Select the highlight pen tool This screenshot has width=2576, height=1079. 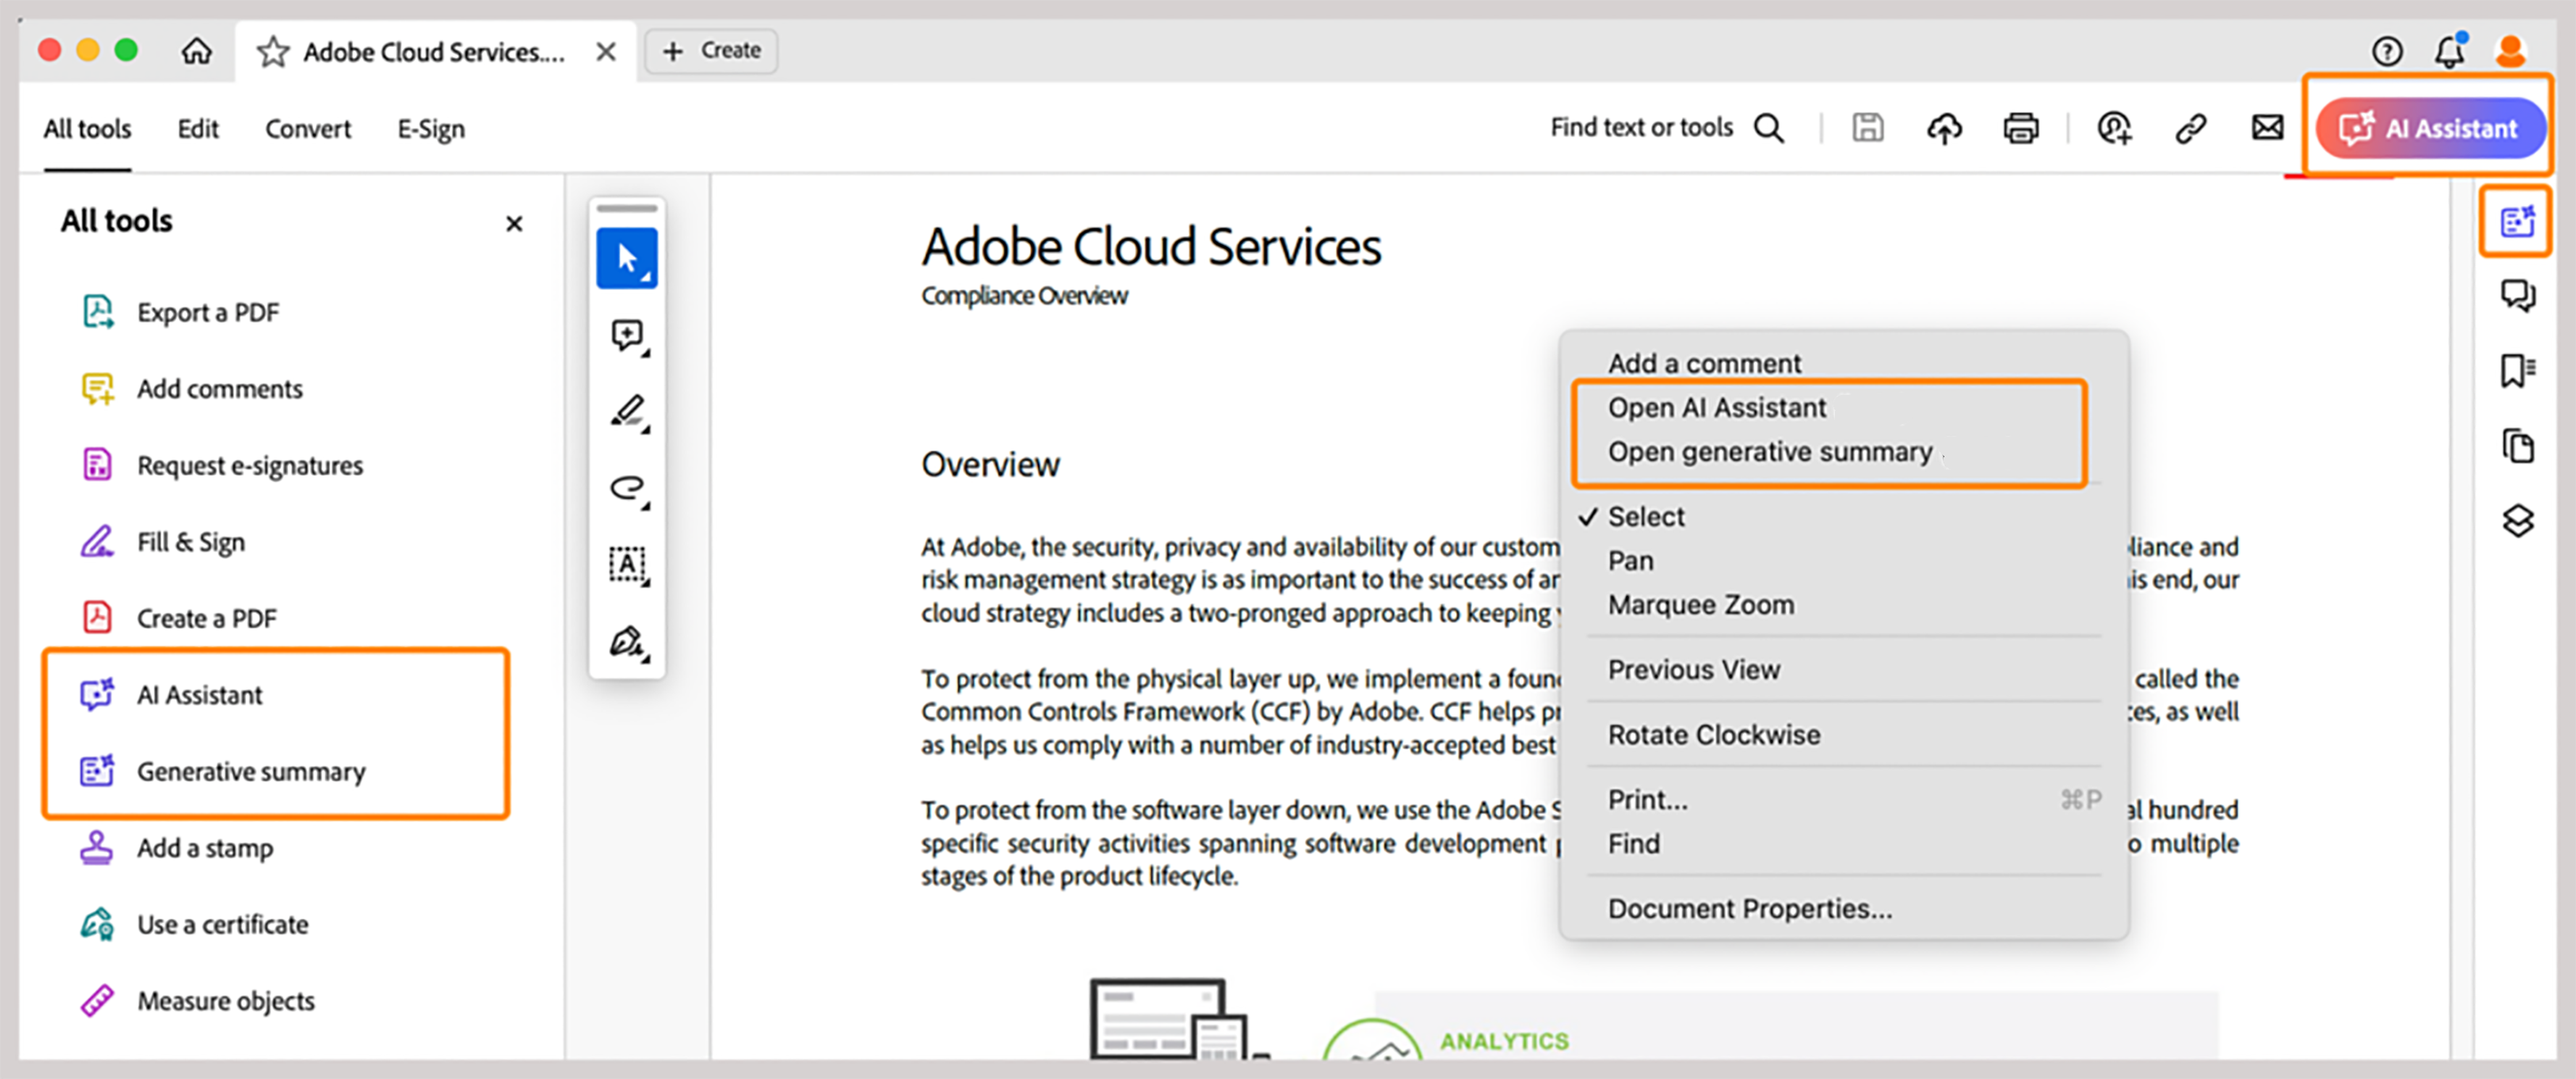pos(626,410)
